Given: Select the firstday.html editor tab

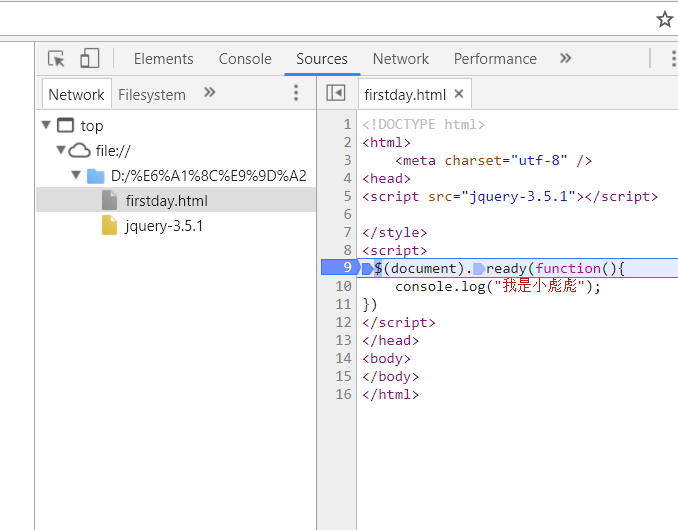Looking at the screenshot, I should coord(405,95).
